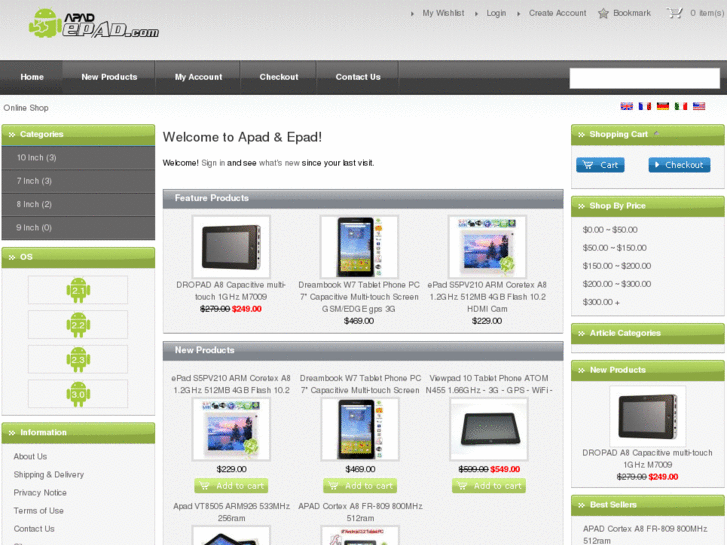The image size is (727, 545).
Task: Add $229.00 ePad to cart
Action: pyautogui.click(x=231, y=486)
